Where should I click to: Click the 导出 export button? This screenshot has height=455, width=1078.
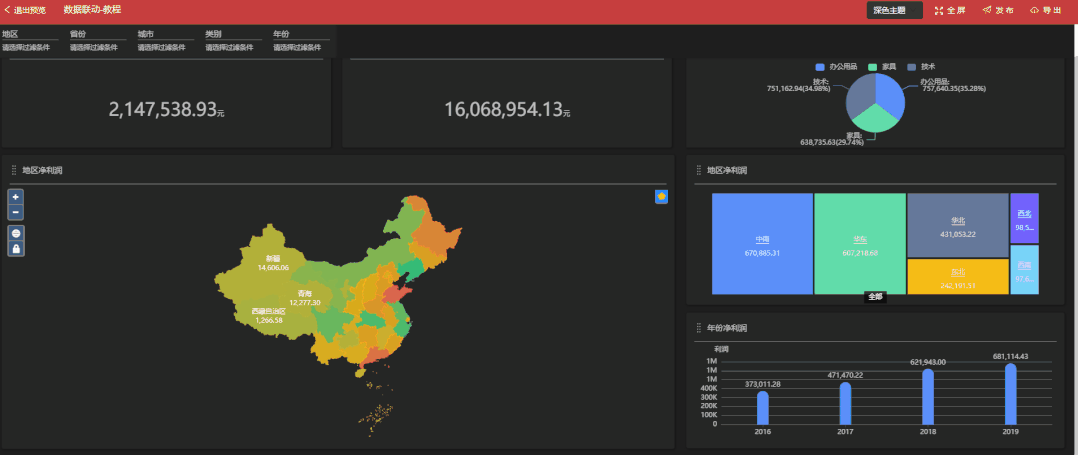click(x=1045, y=10)
